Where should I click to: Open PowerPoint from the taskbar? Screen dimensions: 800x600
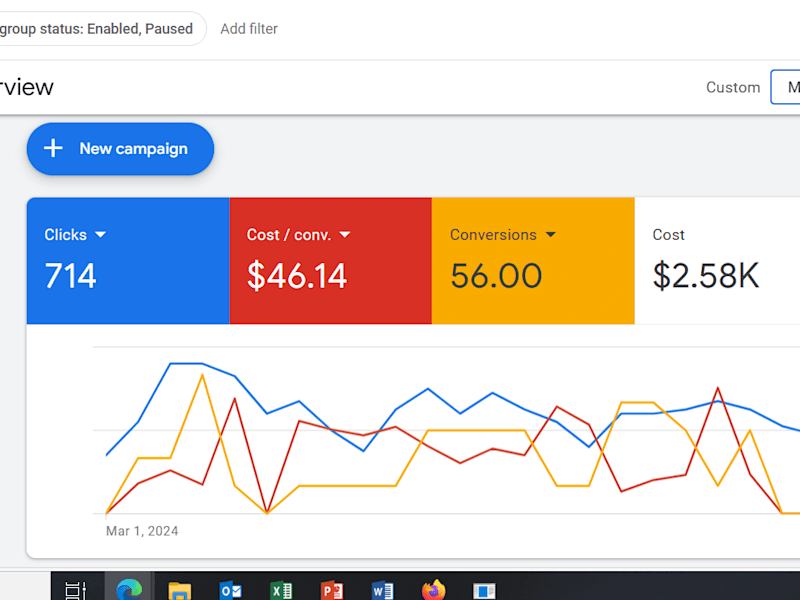click(x=332, y=591)
